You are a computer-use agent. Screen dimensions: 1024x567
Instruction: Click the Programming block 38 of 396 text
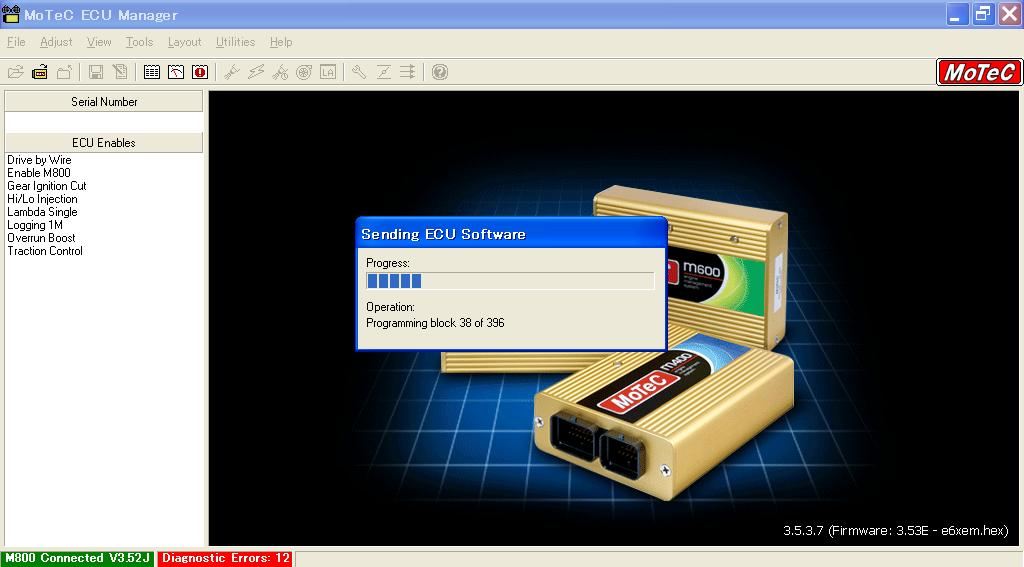pyautogui.click(x=435, y=323)
